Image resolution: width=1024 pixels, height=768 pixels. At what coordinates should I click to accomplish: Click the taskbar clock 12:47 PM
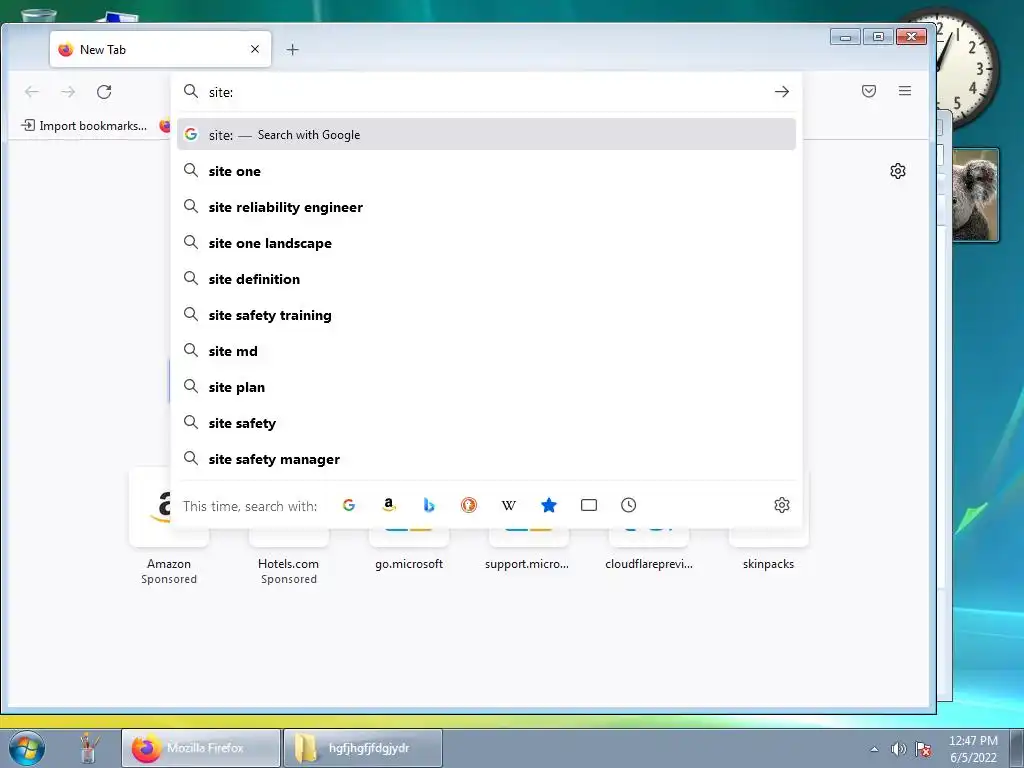point(973,748)
